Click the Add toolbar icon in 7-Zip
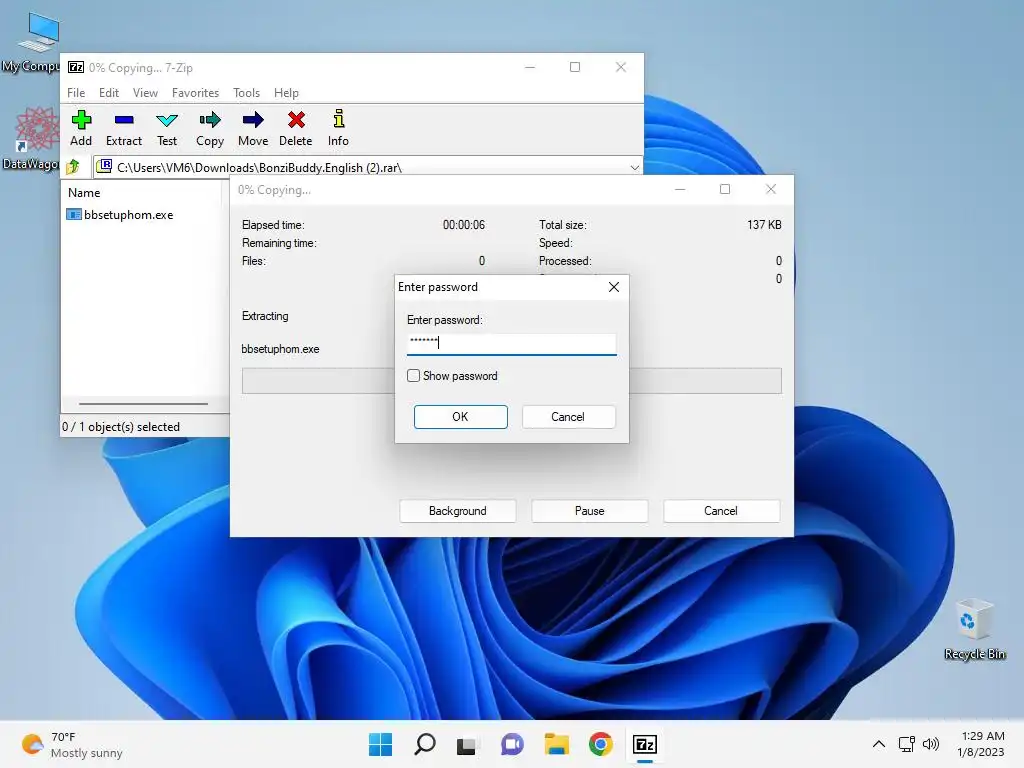The width and height of the screenshot is (1024, 768). (81, 128)
